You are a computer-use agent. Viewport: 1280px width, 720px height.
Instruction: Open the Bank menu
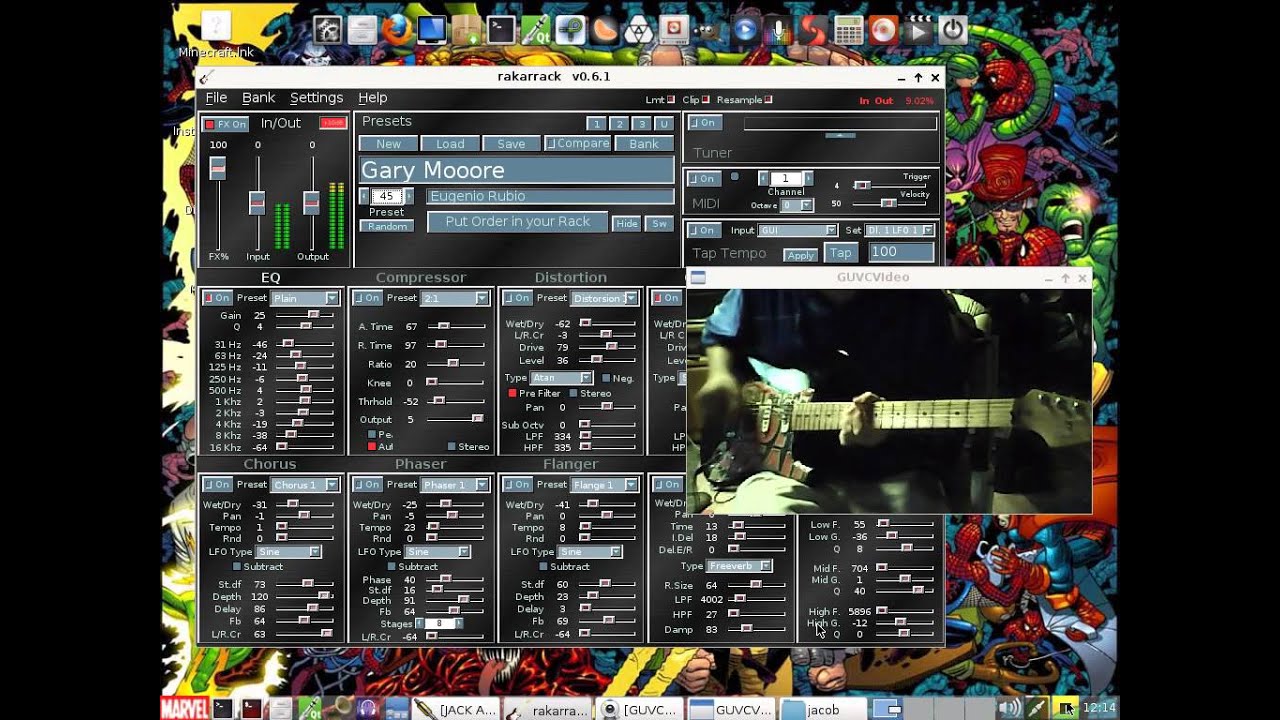point(258,98)
